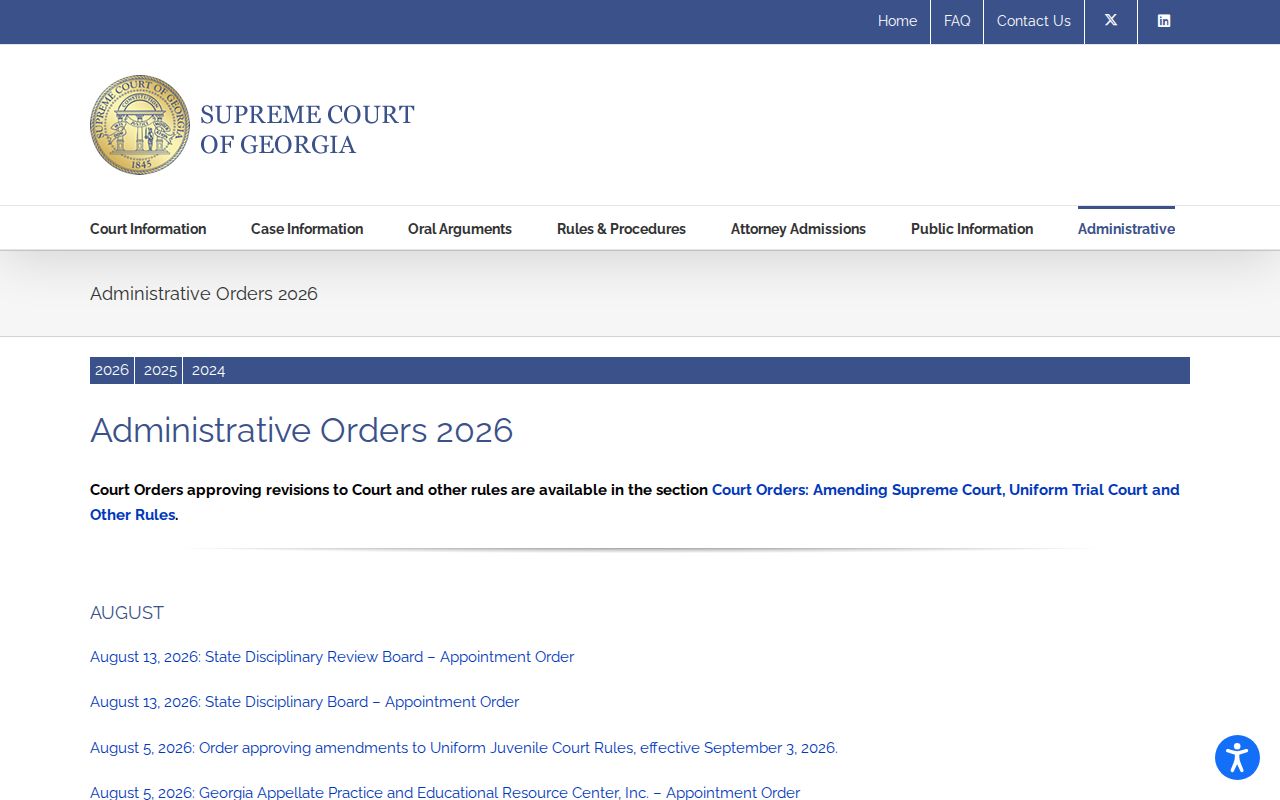Open the FAQ link

pyautogui.click(x=957, y=21)
